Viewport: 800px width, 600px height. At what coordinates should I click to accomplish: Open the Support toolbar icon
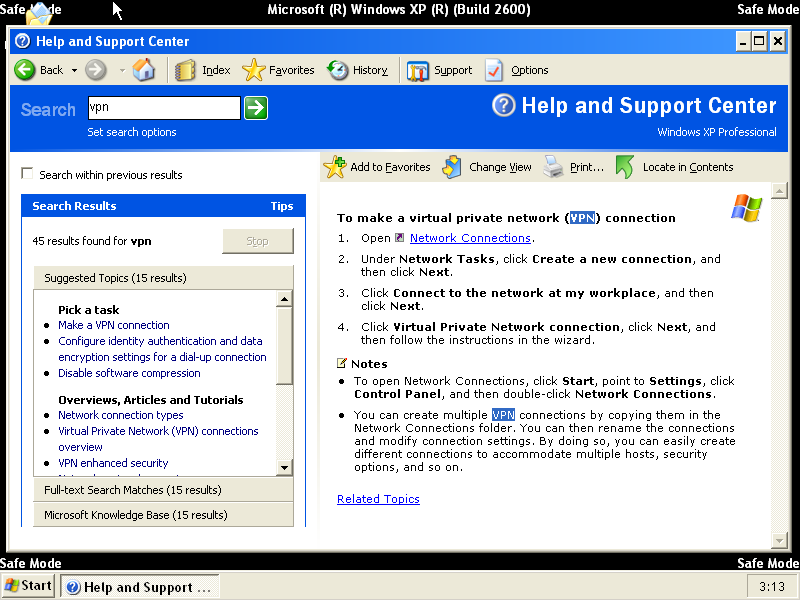tap(418, 70)
